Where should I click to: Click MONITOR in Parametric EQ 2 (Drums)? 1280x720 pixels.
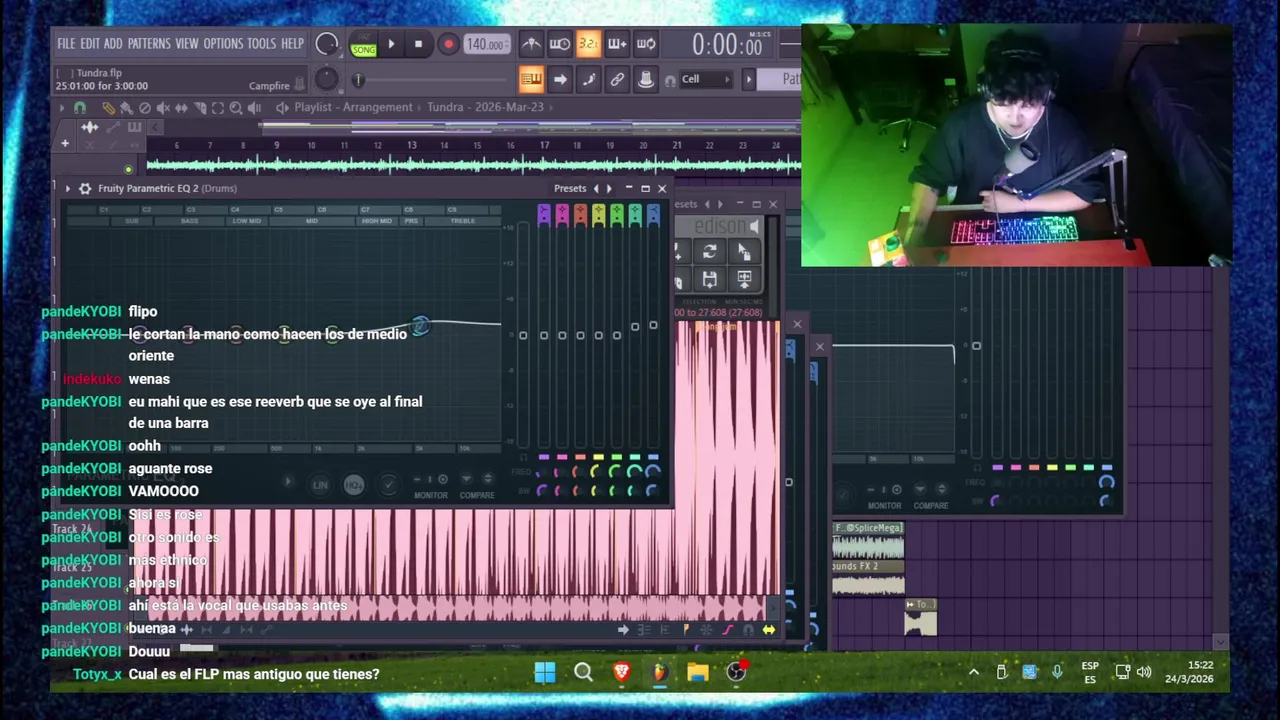[431, 495]
